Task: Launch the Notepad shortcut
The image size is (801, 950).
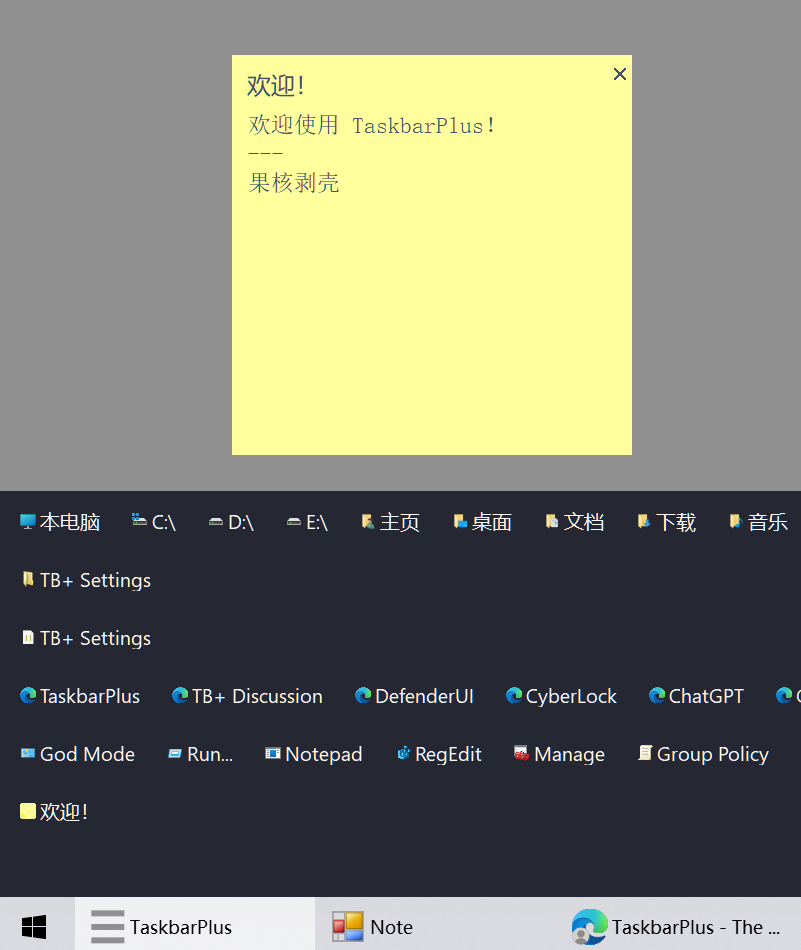Action: tap(313, 754)
